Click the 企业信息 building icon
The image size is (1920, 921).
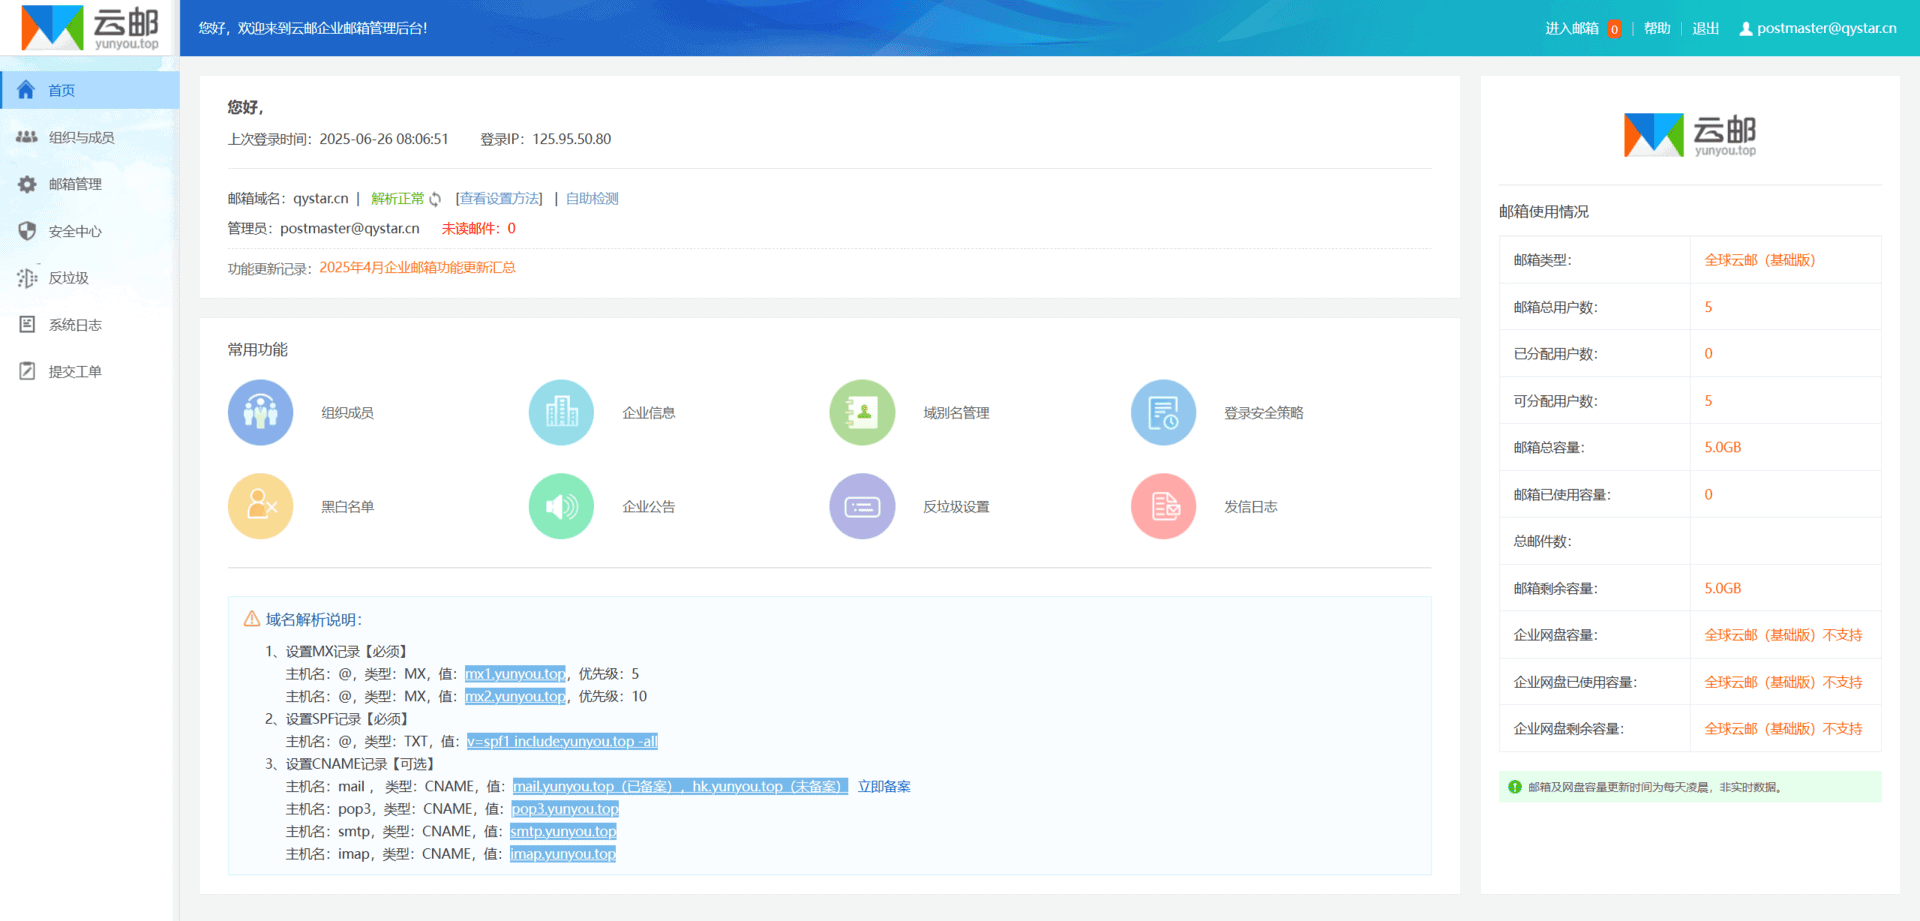pyautogui.click(x=561, y=412)
